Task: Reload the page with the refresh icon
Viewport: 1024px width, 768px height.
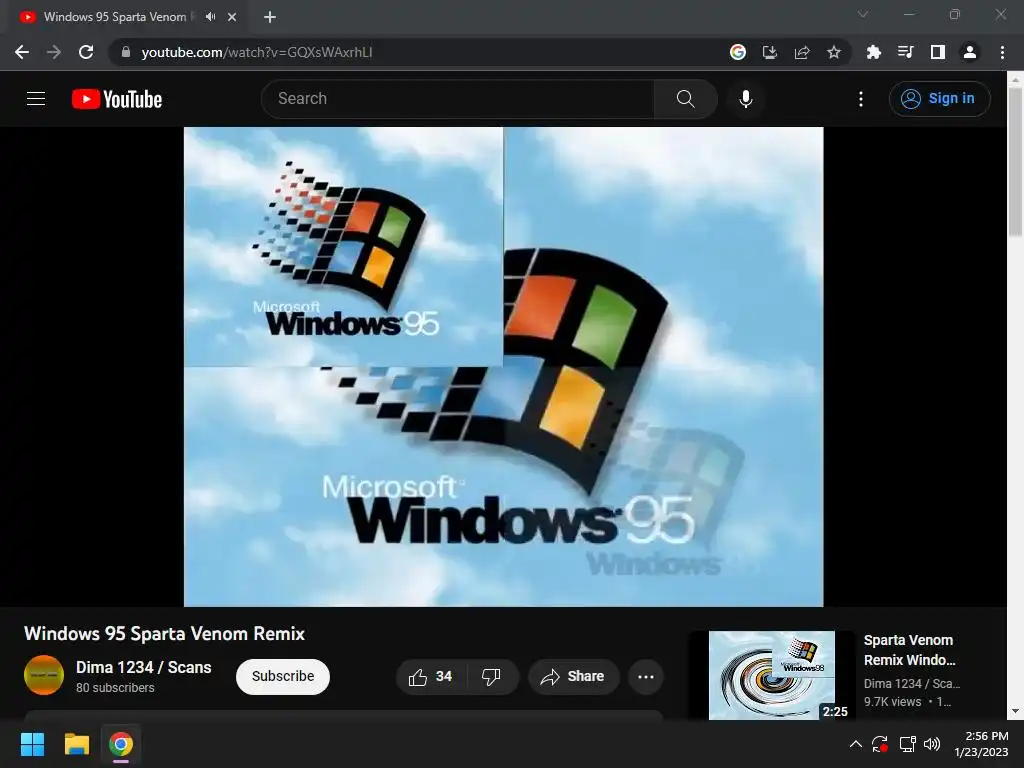Action: tap(86, 52)
